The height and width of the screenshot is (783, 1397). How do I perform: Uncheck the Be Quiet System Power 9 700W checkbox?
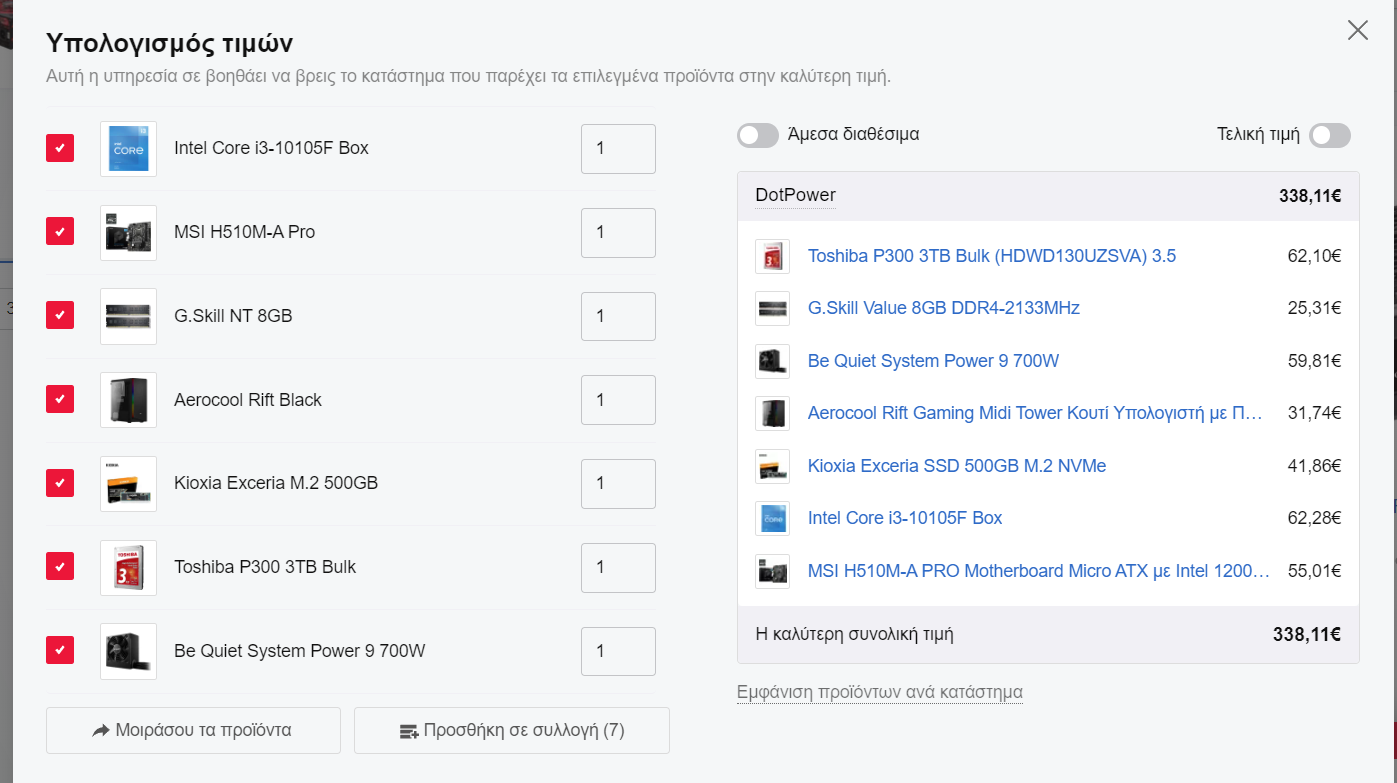60,650
